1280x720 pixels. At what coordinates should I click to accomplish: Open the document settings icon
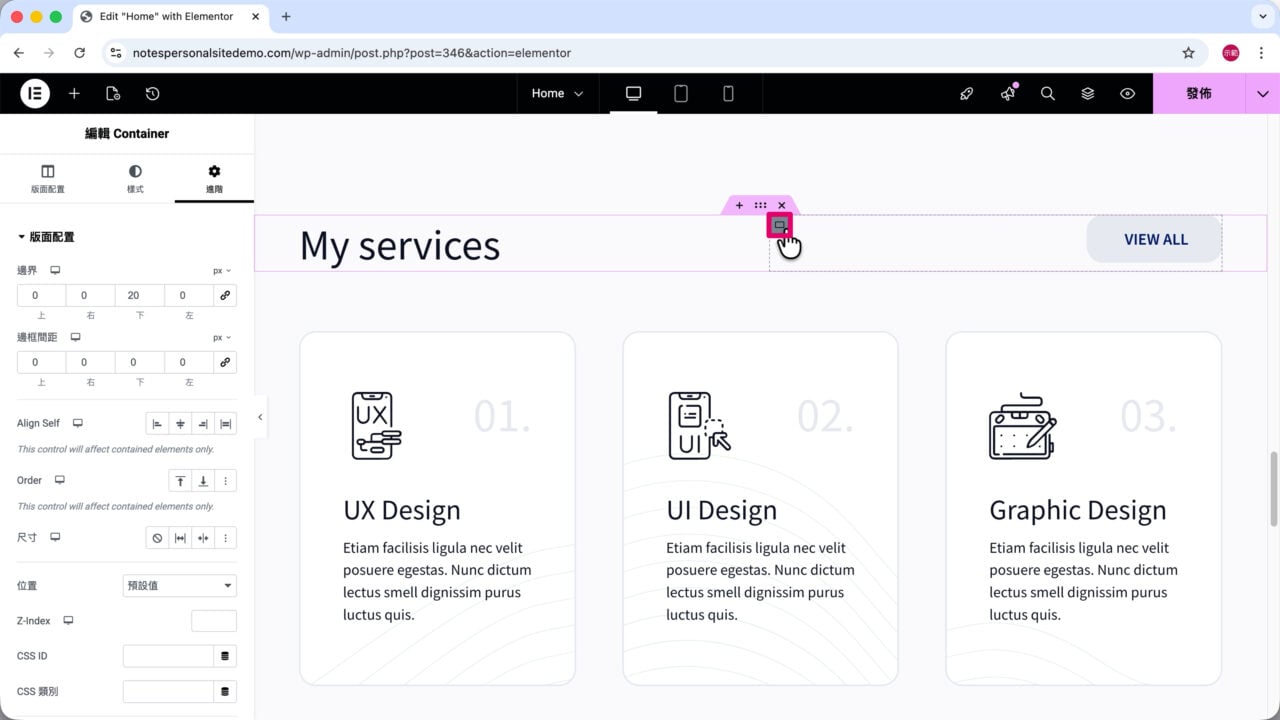[113, 93]
